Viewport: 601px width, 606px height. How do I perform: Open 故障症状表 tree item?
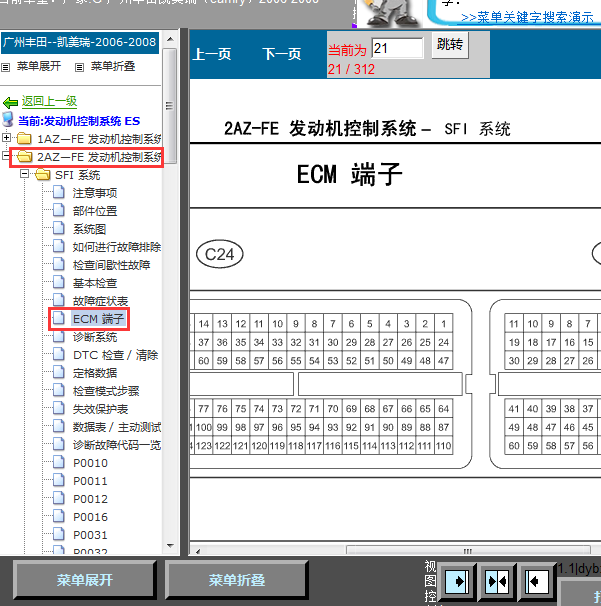point(100,301)
